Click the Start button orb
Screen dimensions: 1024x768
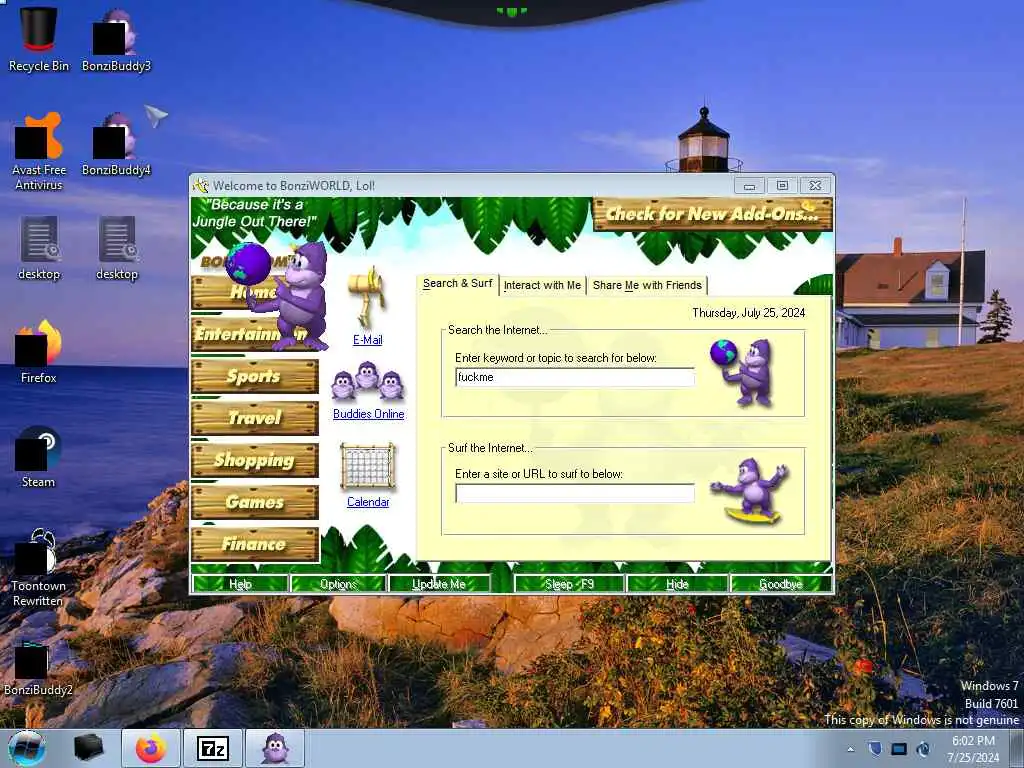26,748
